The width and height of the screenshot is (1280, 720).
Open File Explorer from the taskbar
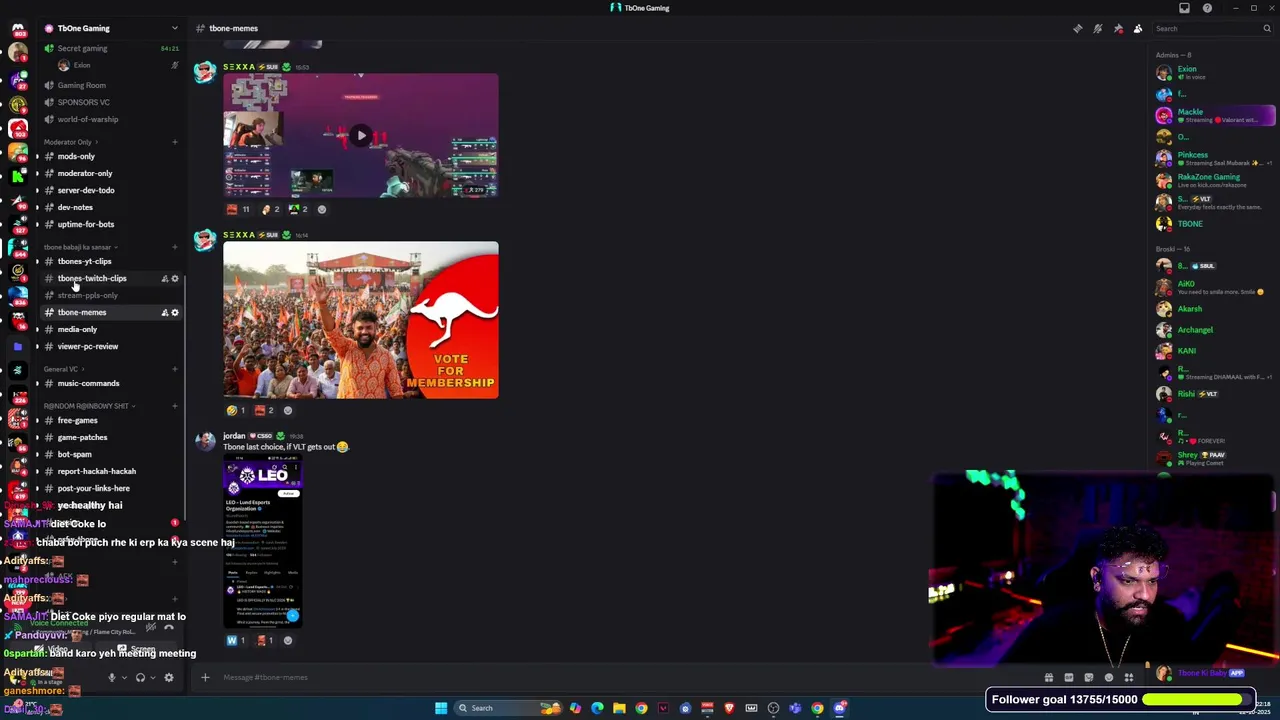coord(619,708)
